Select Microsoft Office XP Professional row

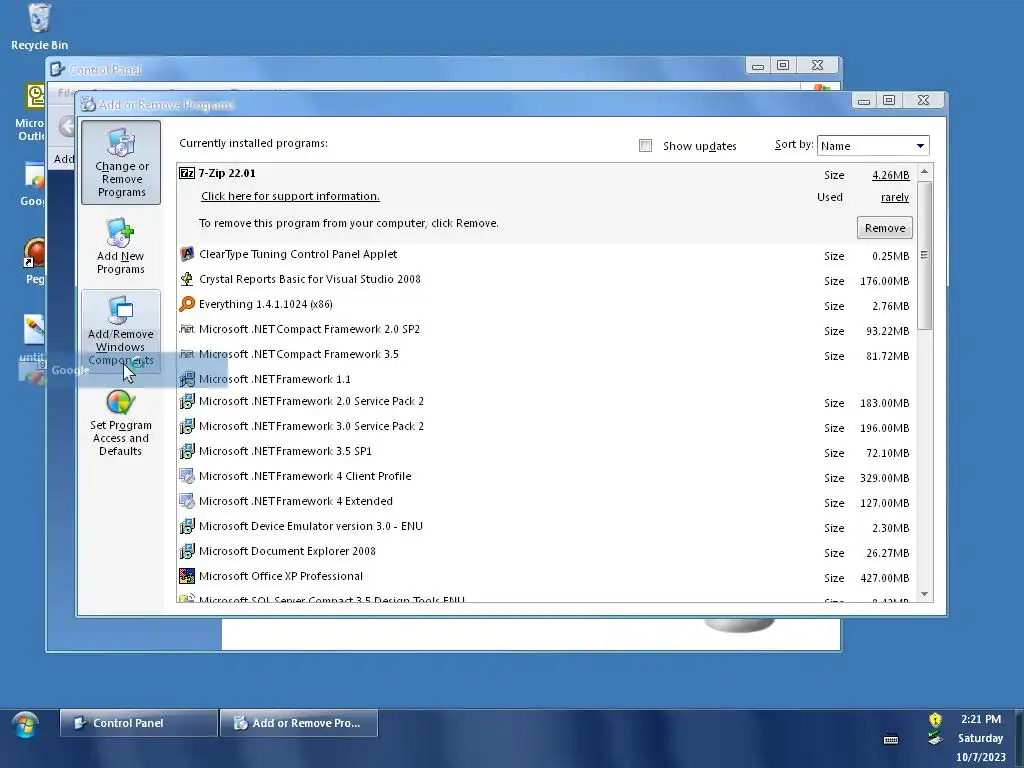pos(547,577)
